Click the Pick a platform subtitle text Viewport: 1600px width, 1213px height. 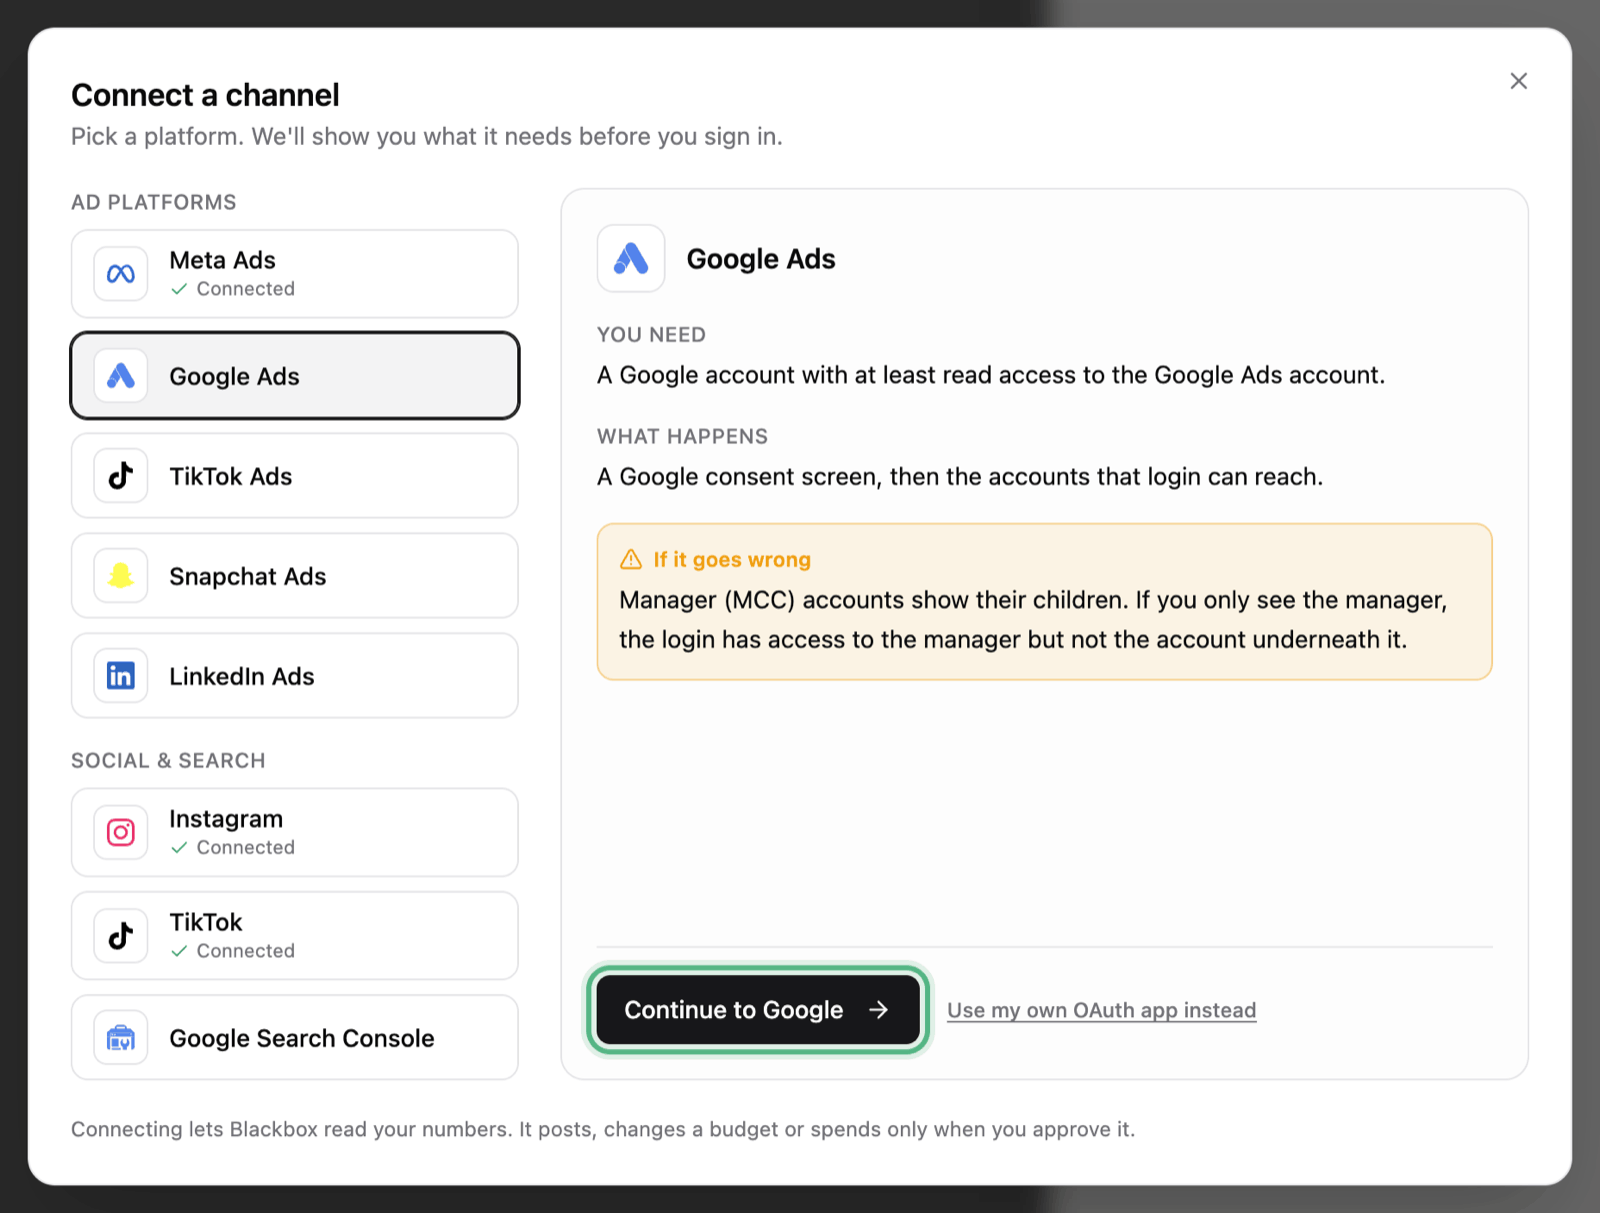point(427,136)
